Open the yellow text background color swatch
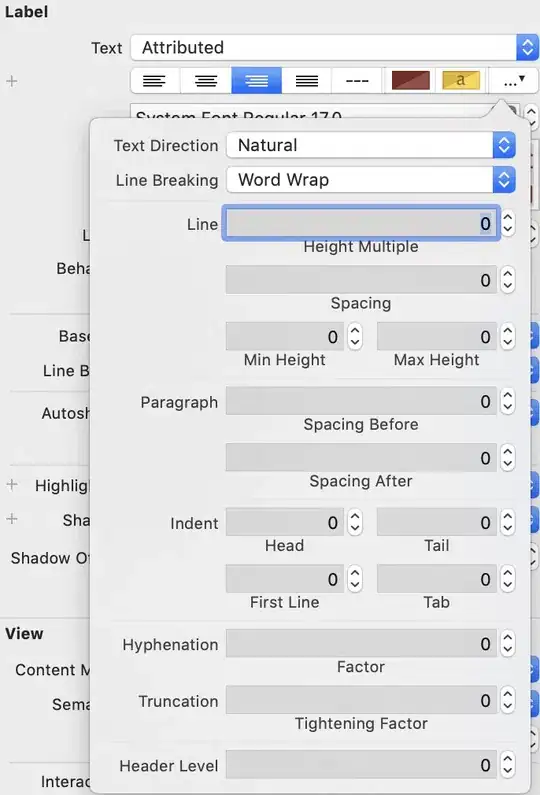This screenshot has width=540, height=795. point(461,80)
